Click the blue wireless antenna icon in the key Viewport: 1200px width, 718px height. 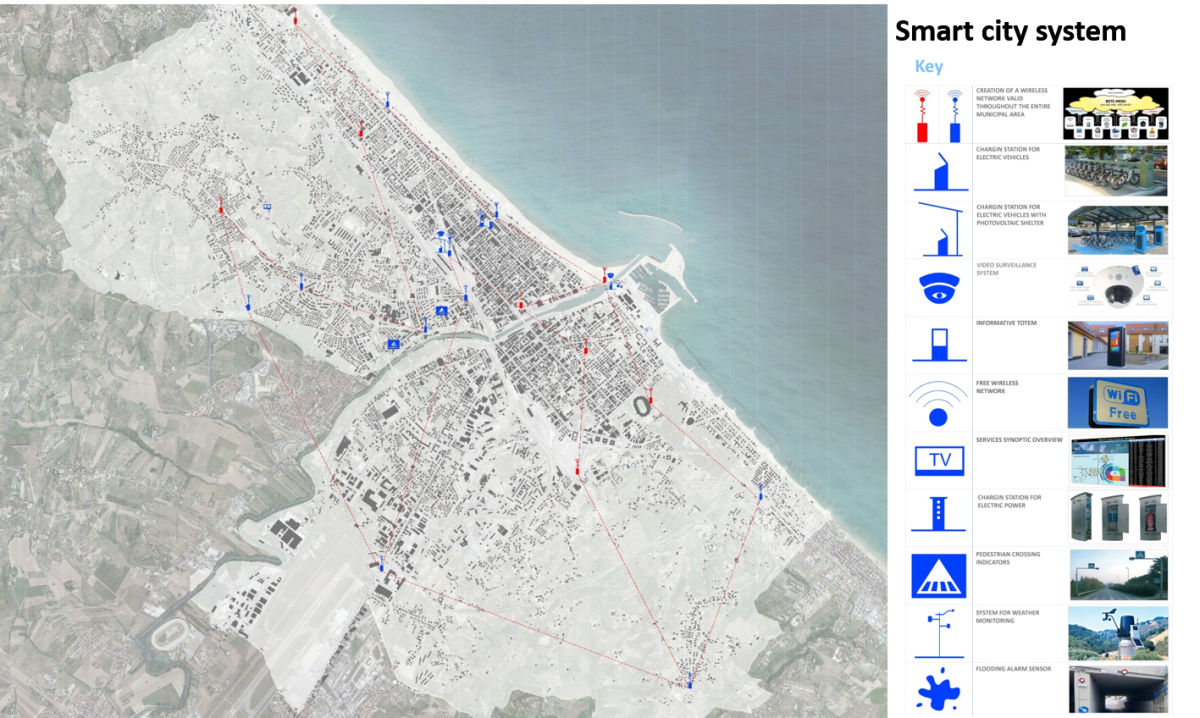click(x=955, y=116)
